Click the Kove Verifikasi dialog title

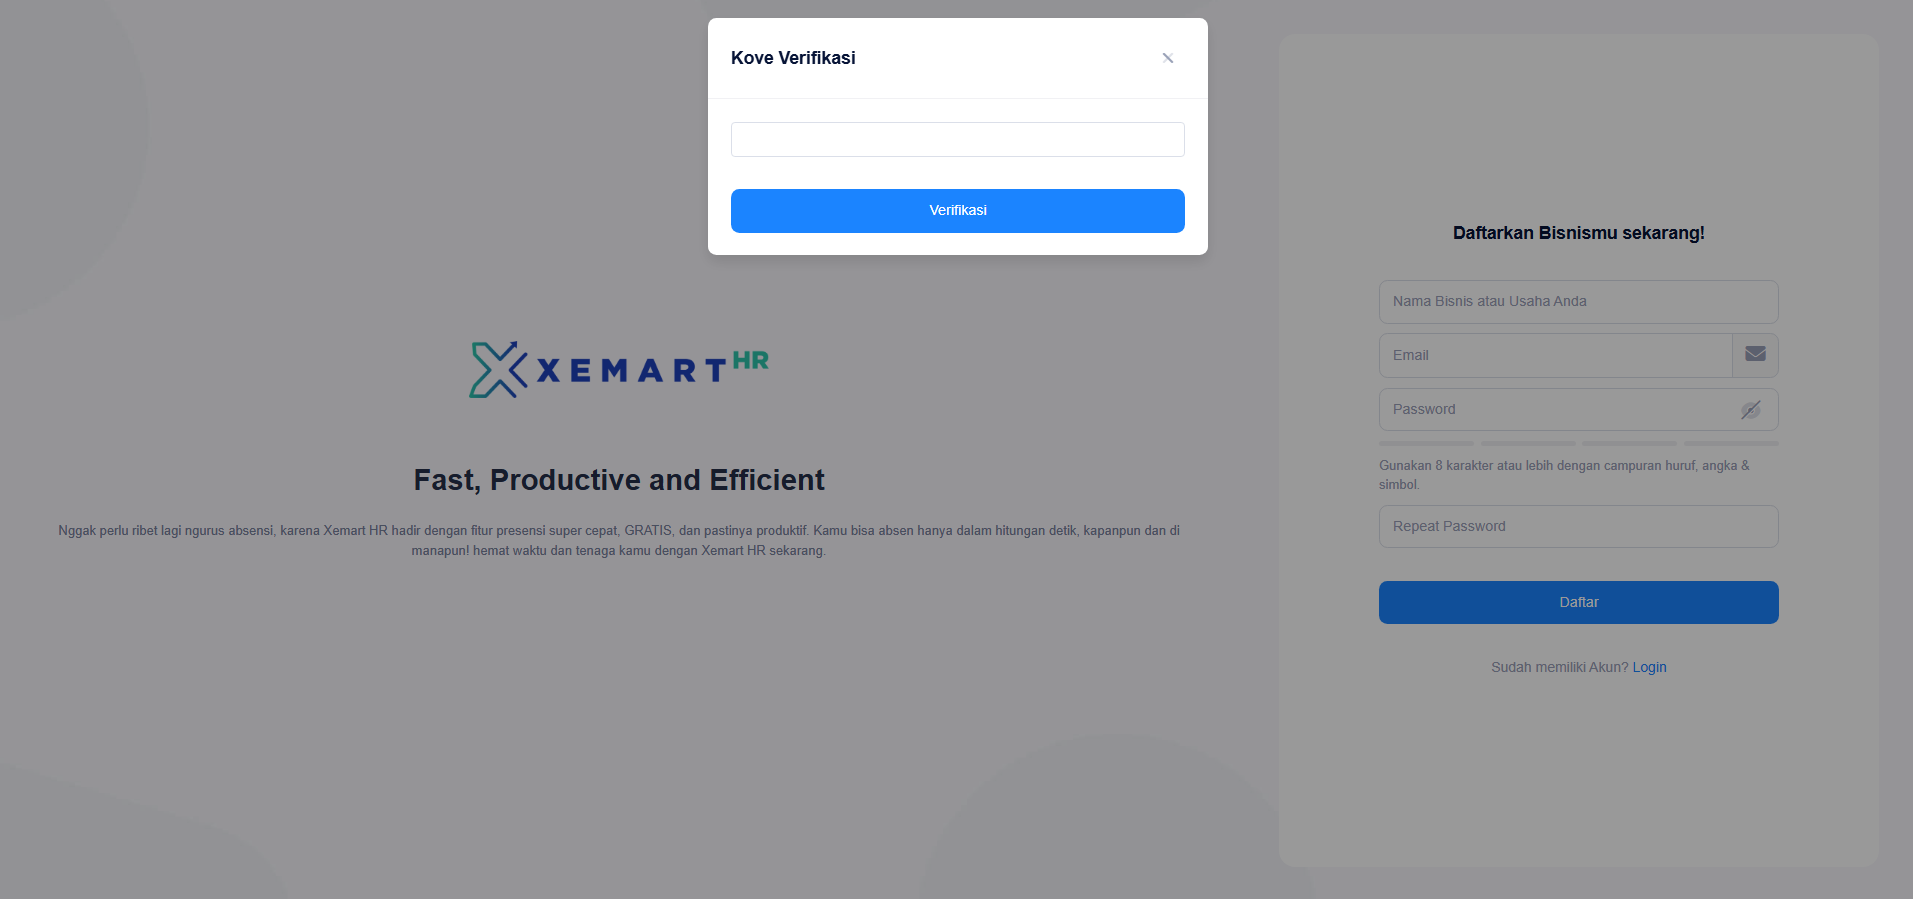click(793, 58)
